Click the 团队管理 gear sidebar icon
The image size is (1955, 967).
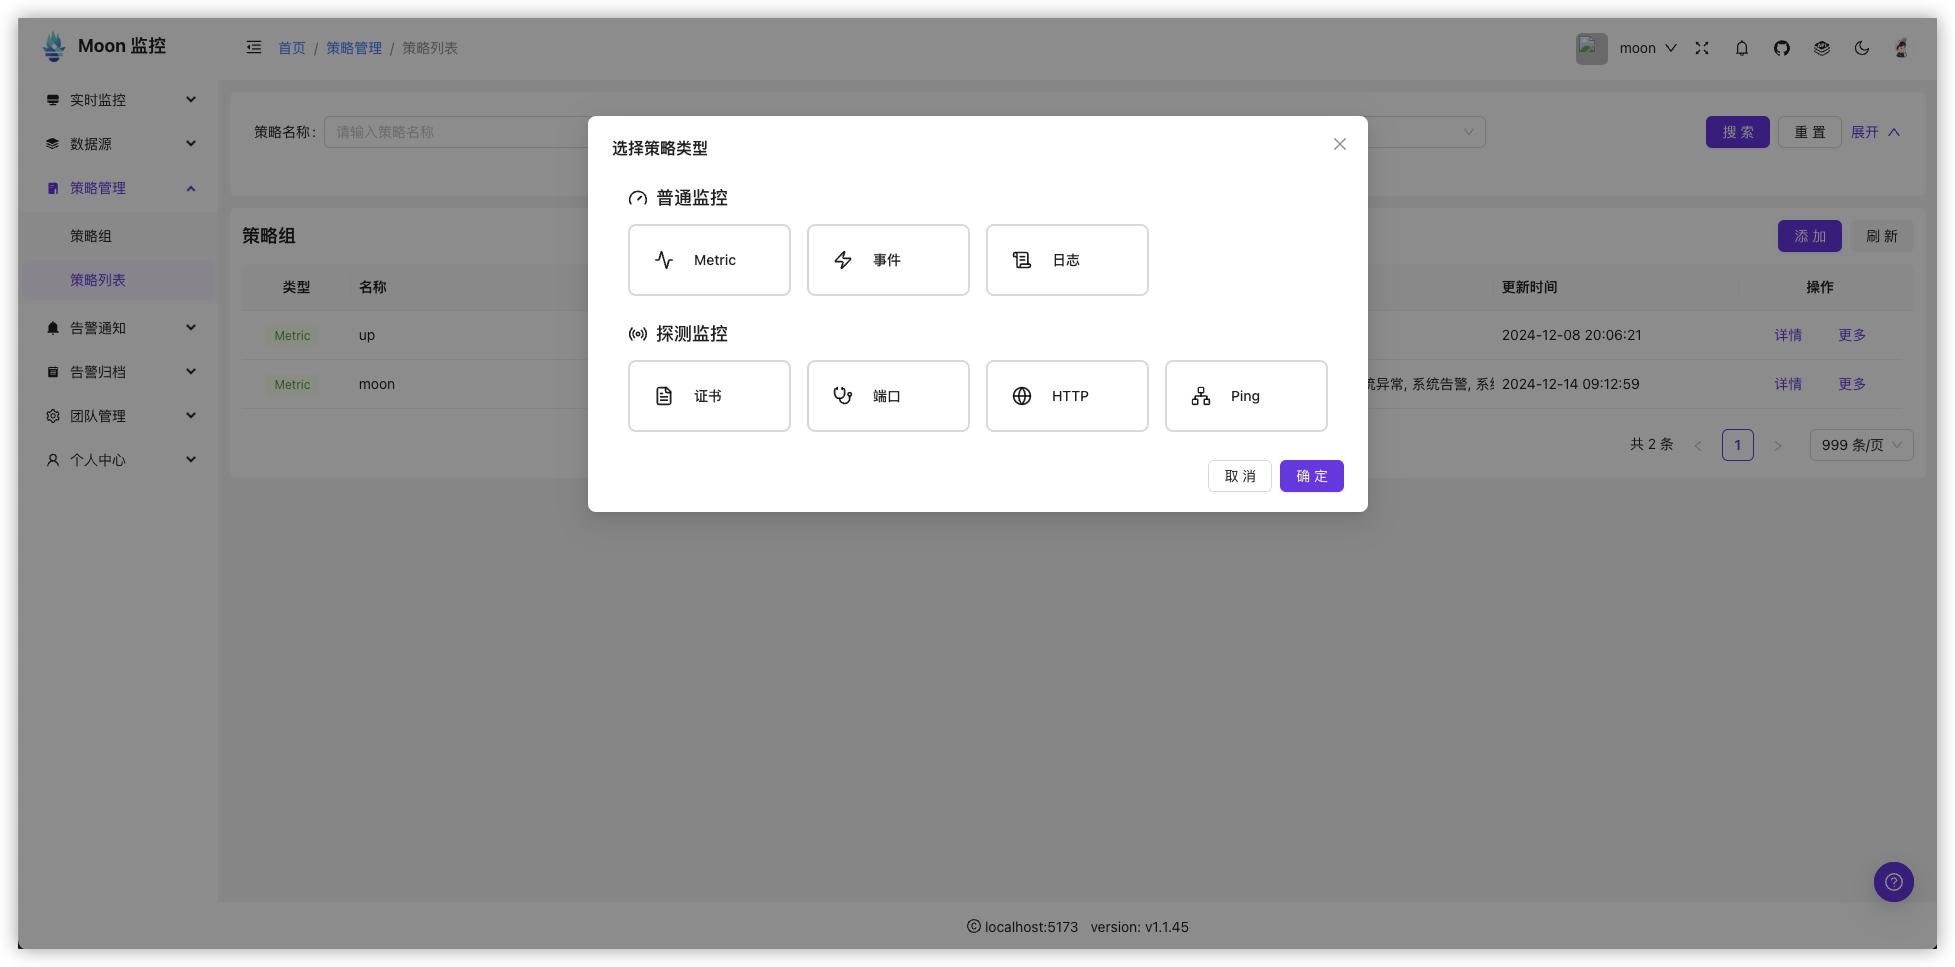(x=53, y=416)
